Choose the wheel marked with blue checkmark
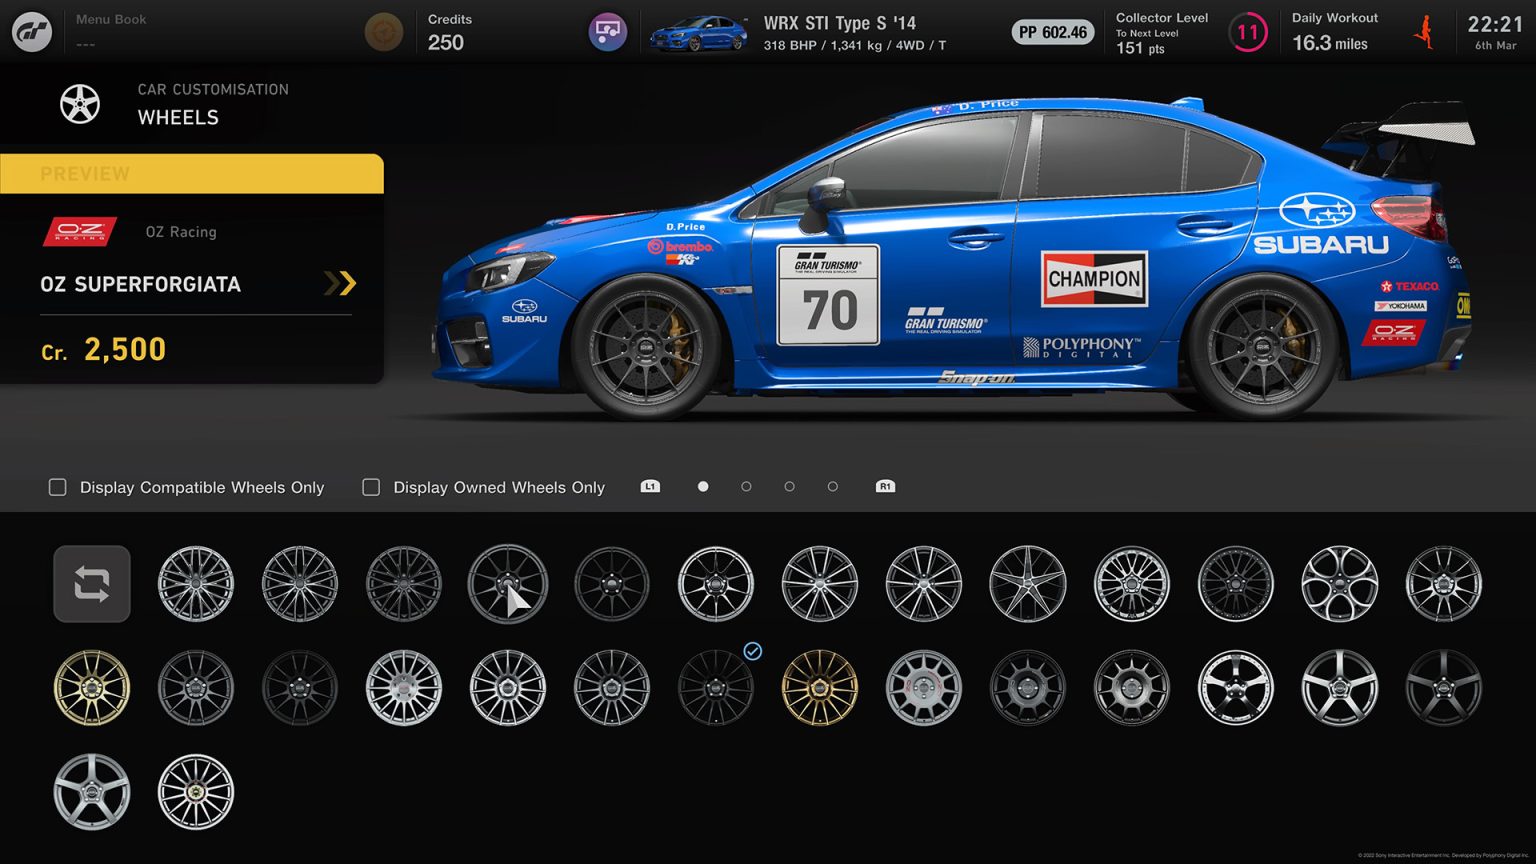 716,688
